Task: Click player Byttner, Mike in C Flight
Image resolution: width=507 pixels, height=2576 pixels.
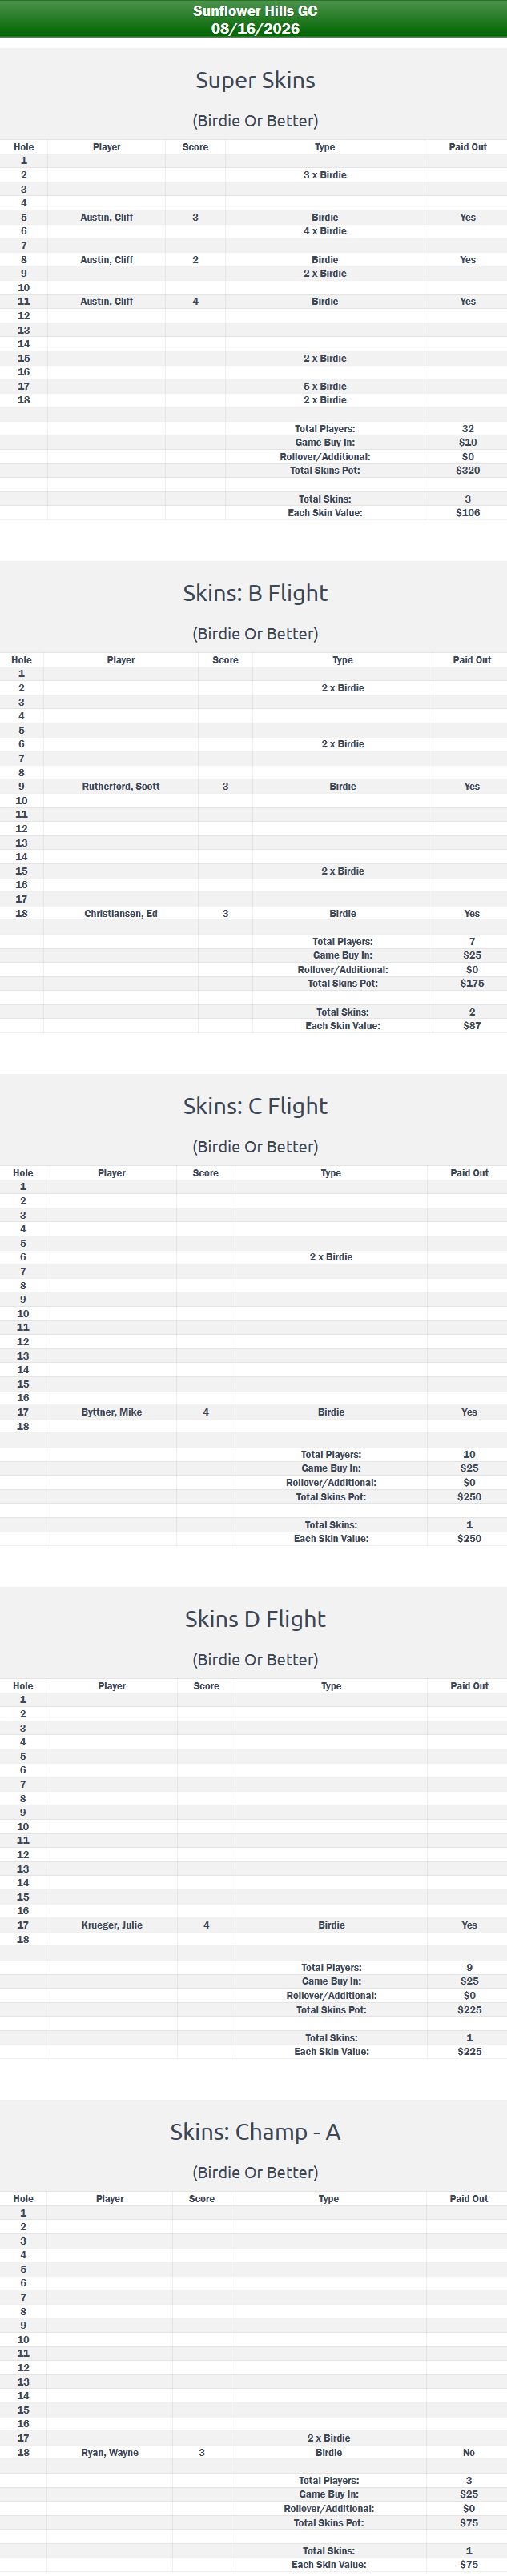Action: tap(111, 1412)
